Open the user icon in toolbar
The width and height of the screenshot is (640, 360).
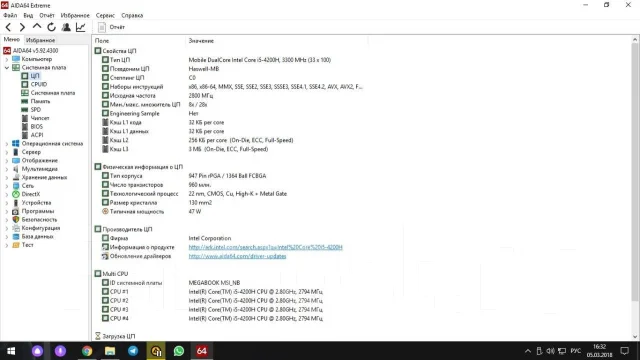(66, 27)
